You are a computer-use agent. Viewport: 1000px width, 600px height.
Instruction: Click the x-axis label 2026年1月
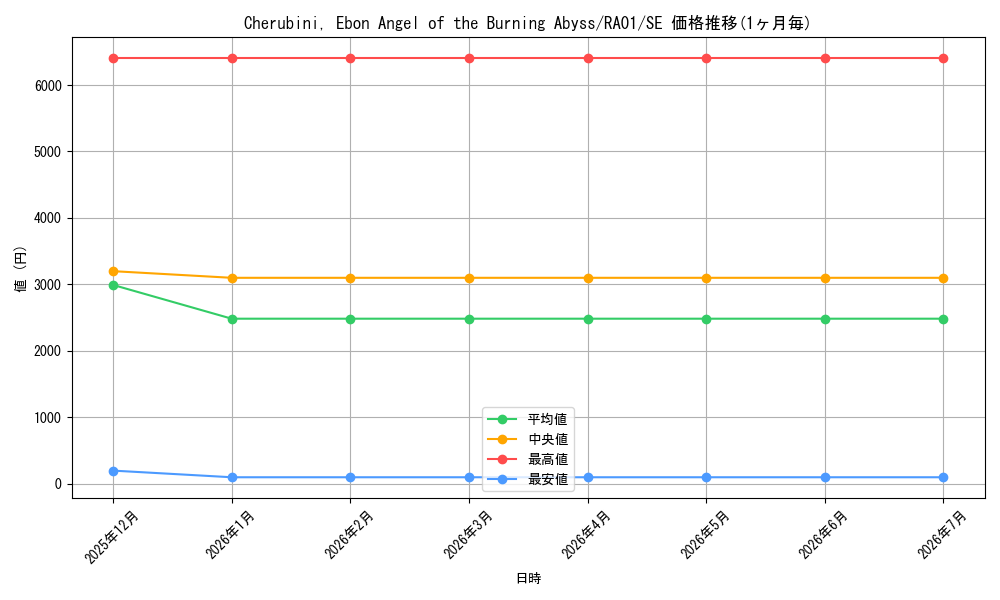(231, 534)
